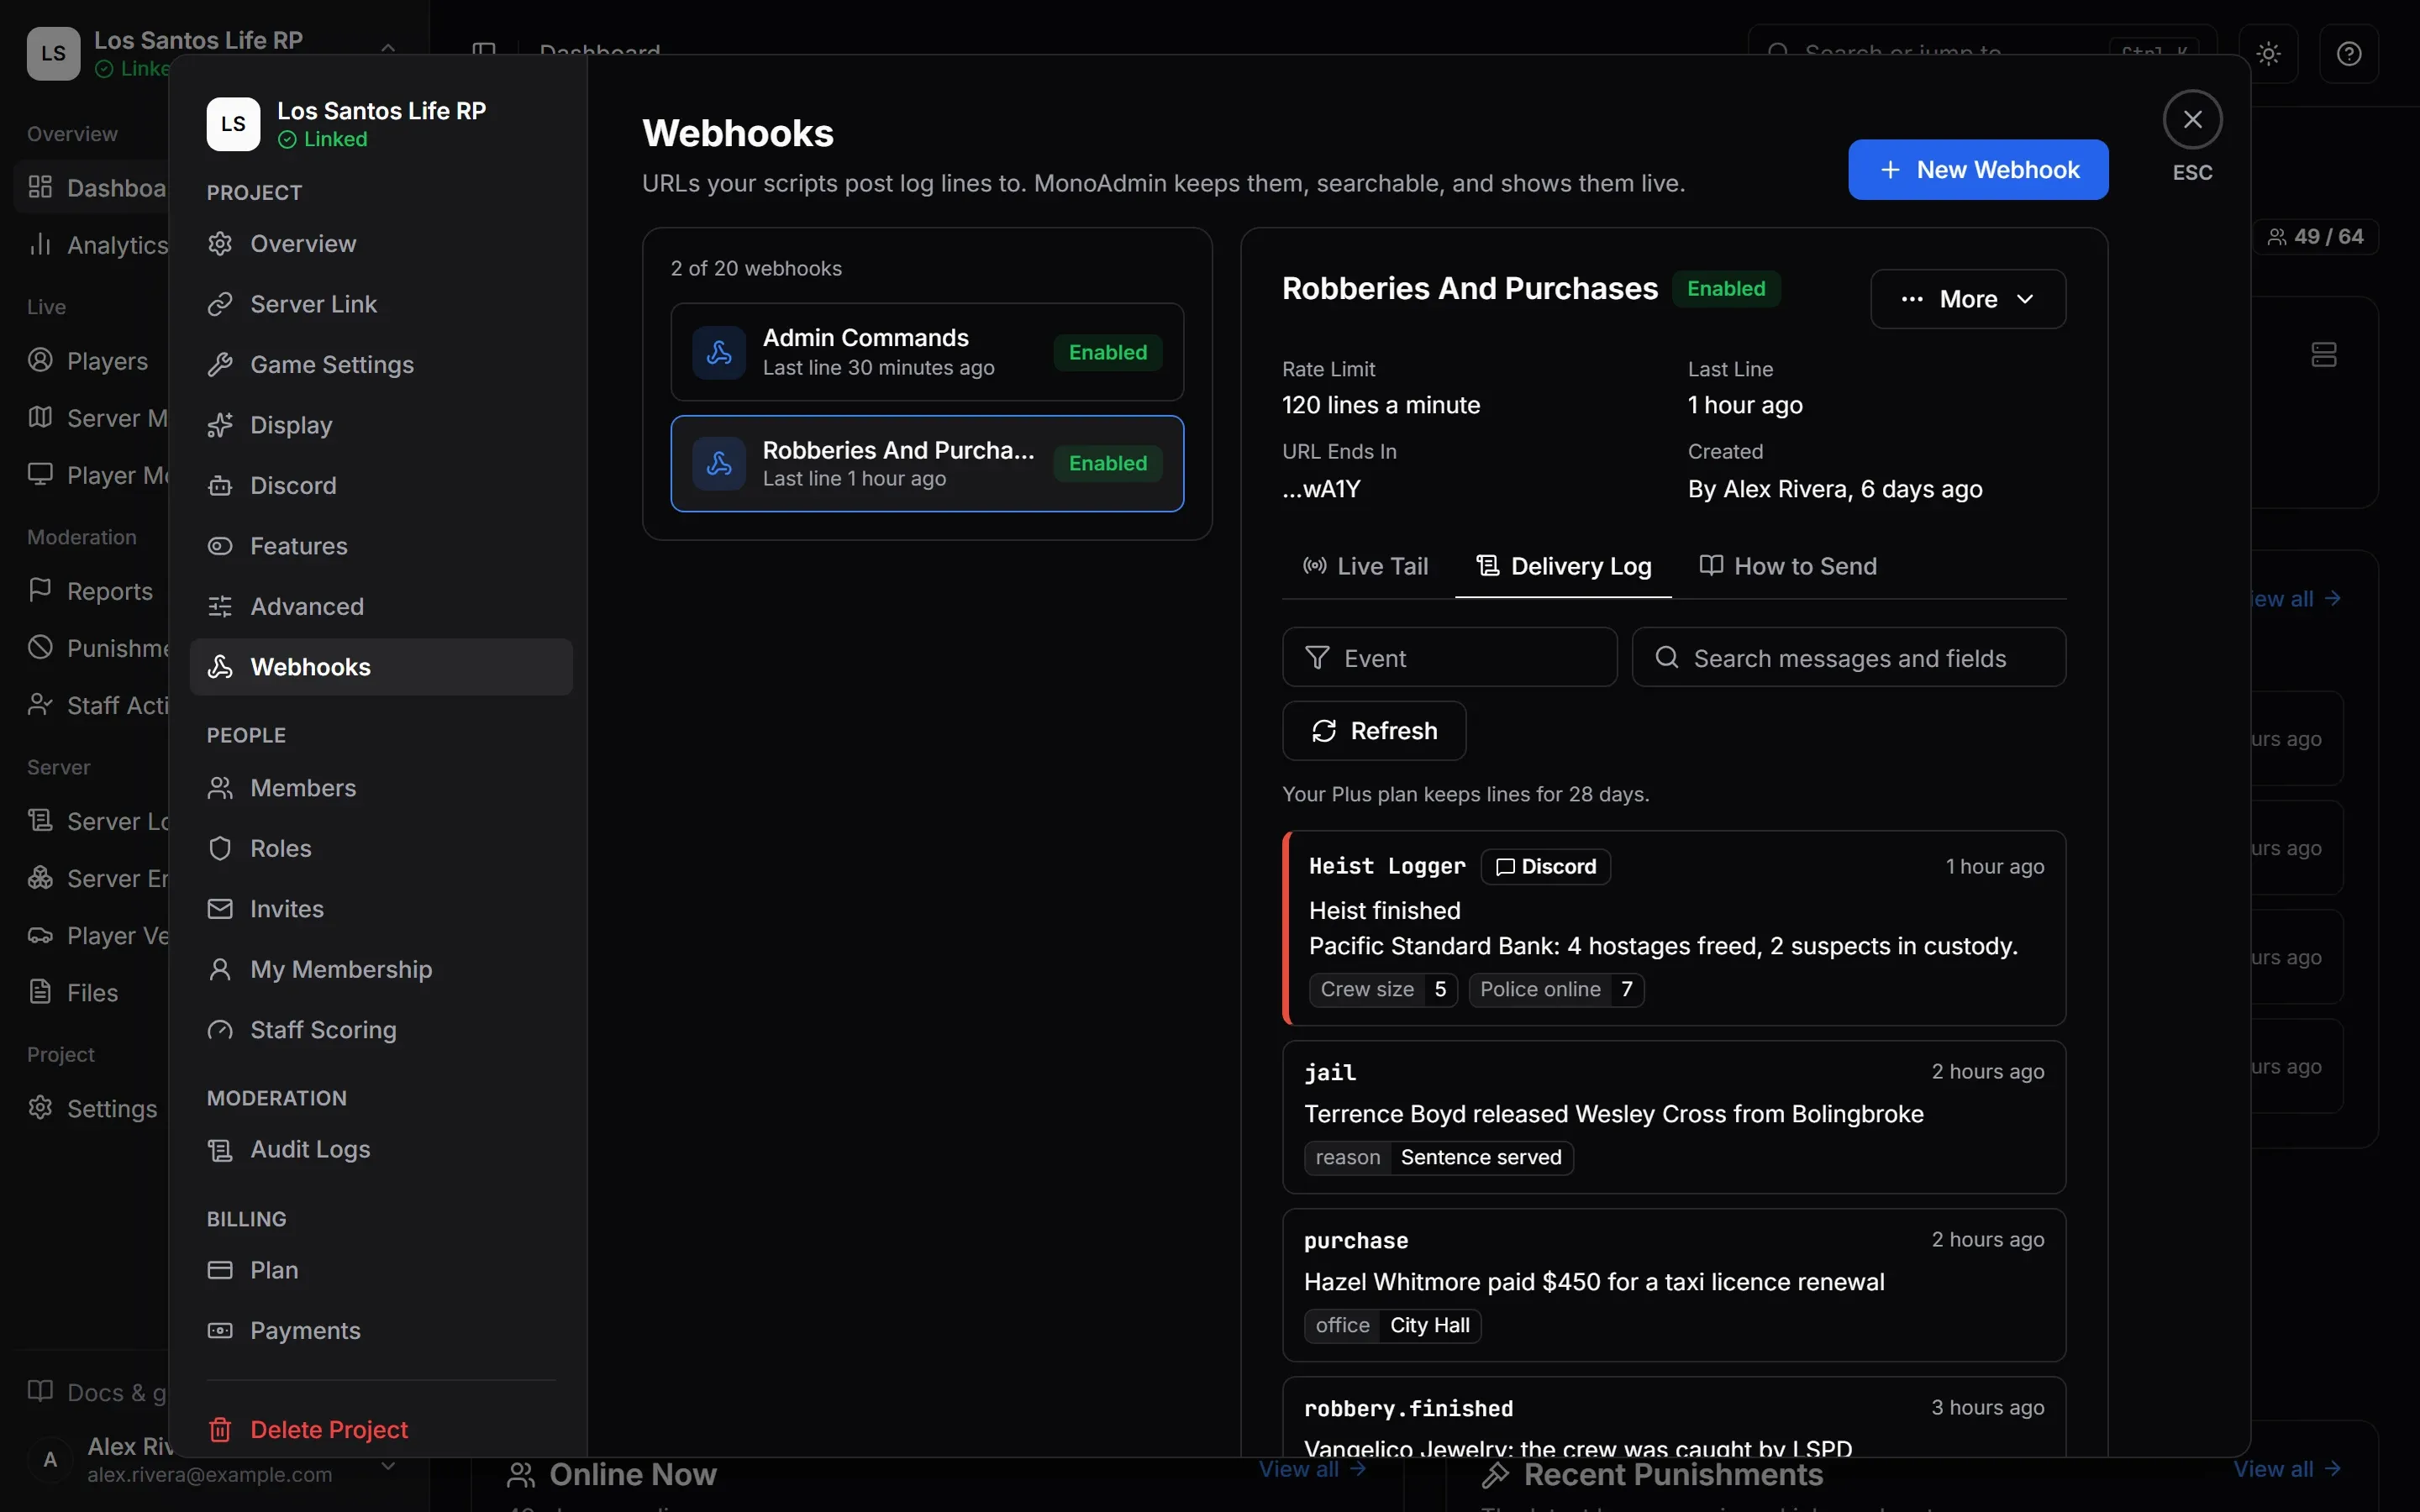Go to Display settings

[380, 425]
